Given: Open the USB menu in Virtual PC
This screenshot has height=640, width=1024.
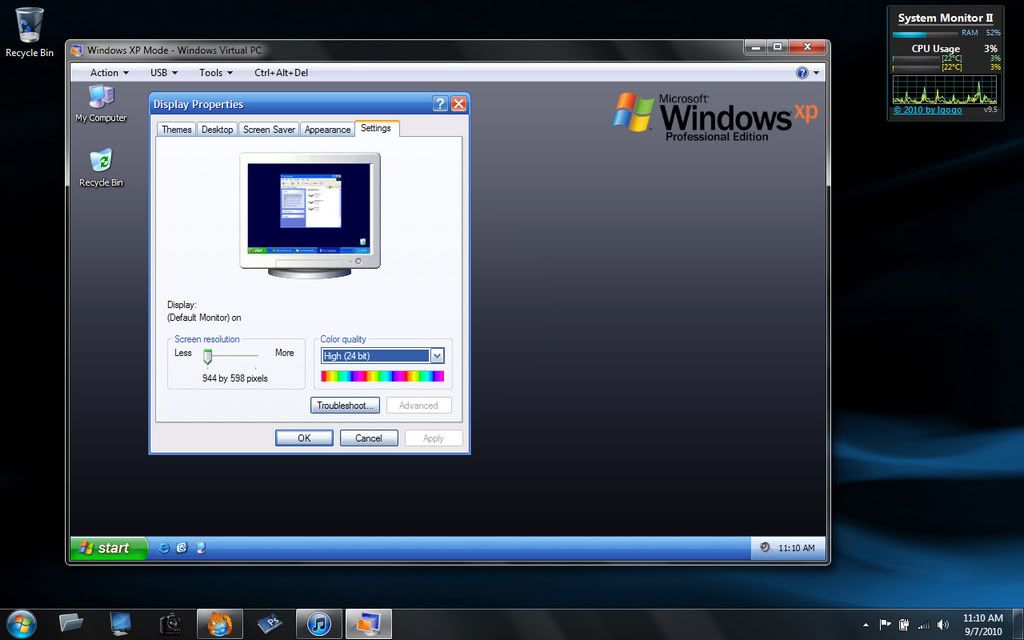Looking at the screenshot, I should (x=163, y=72).
